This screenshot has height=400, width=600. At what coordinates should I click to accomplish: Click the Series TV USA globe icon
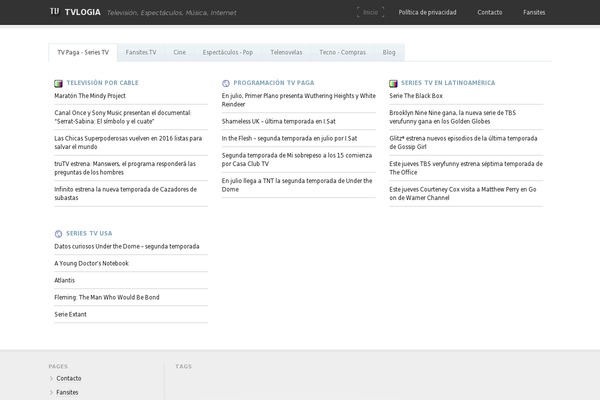pyautogui.click(x=58, y=233)
